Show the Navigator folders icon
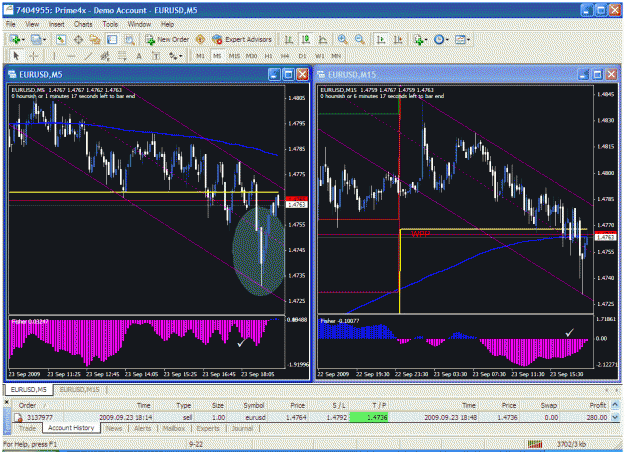 pyautogui.click(x=95, y=39)
